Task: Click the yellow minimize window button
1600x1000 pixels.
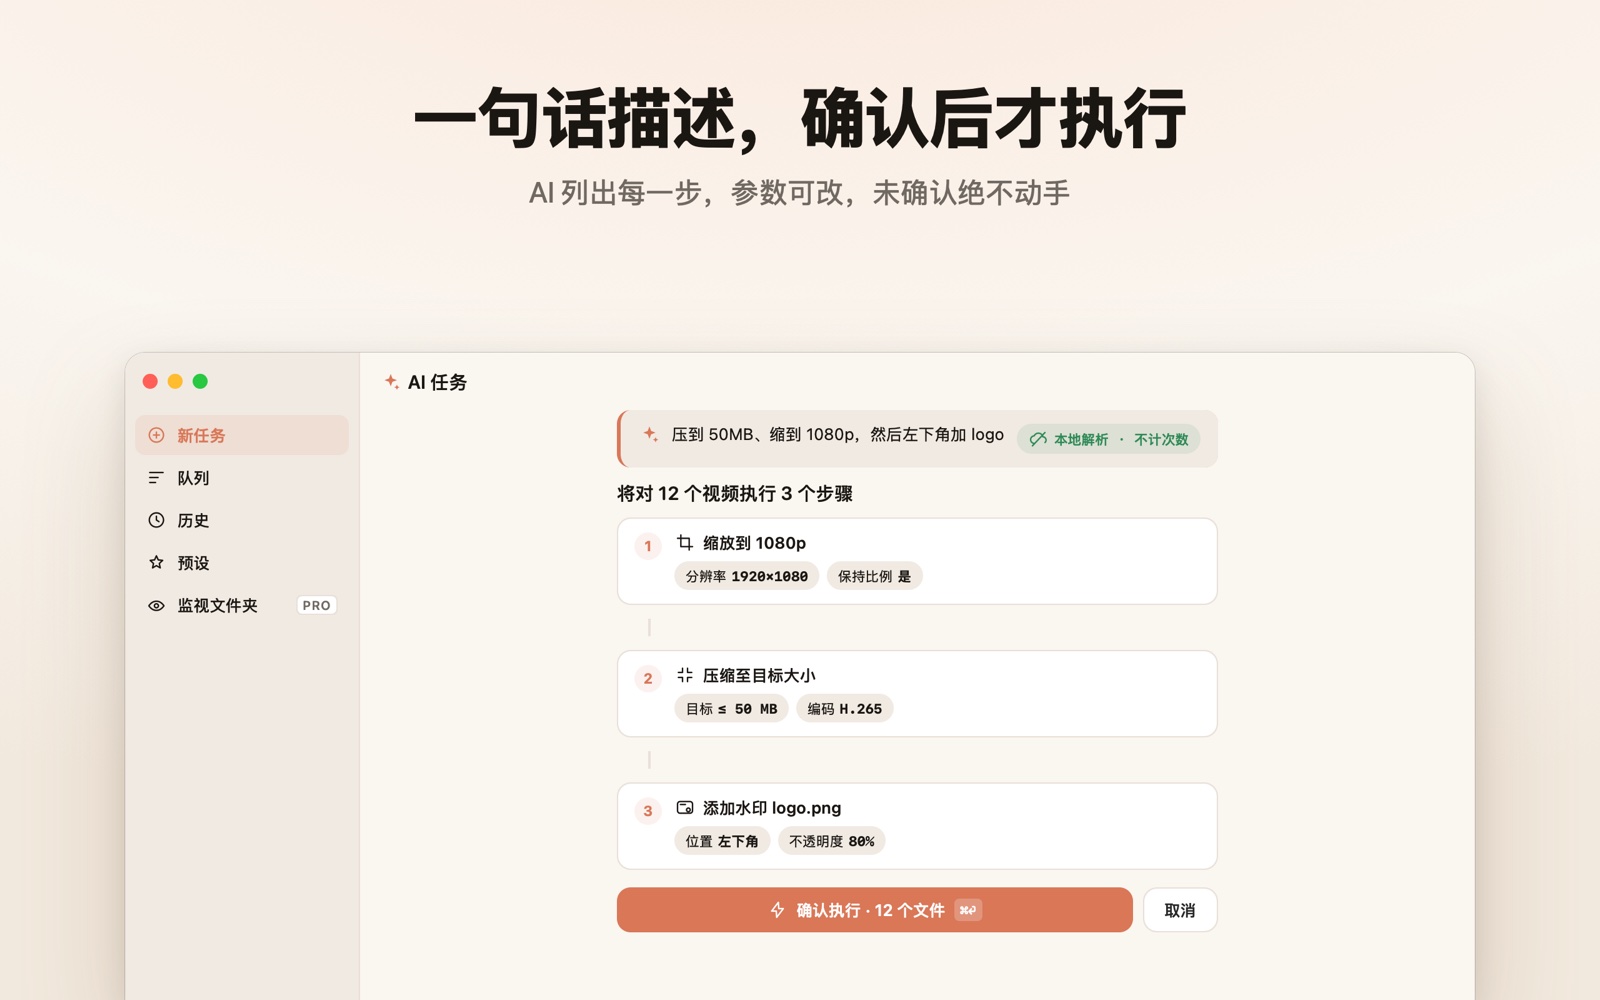Action: [x=175, y=381]
